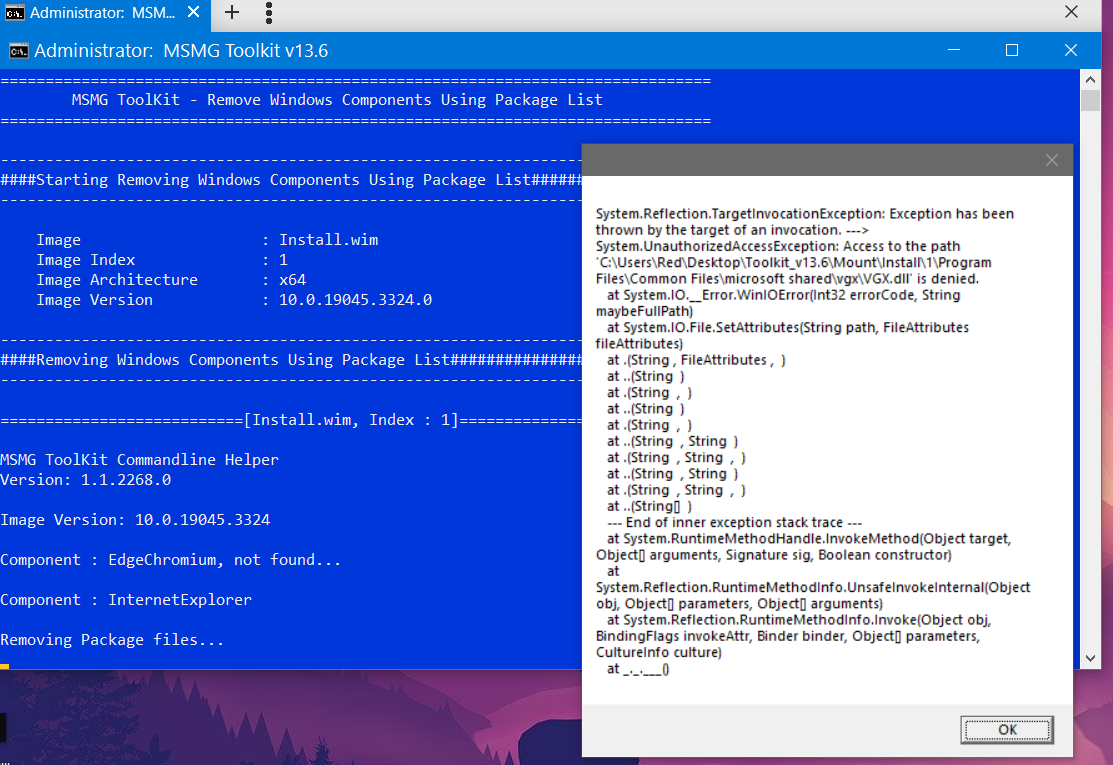Click the image version '10.0.19045.3324.0'

[x=355, y=299]
